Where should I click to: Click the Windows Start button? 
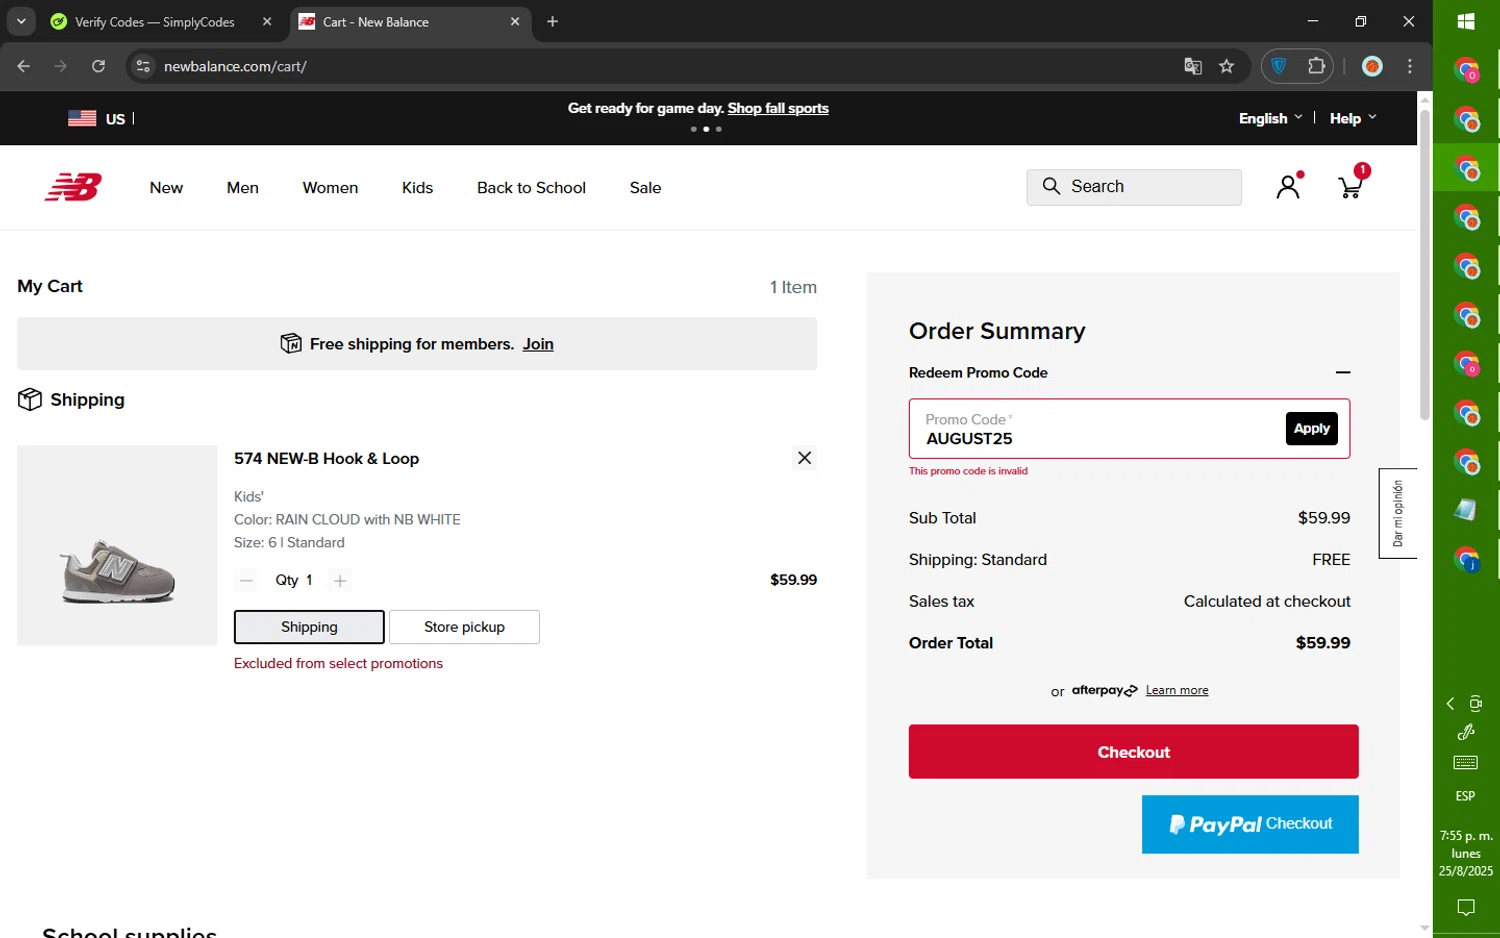point(1466,21)
